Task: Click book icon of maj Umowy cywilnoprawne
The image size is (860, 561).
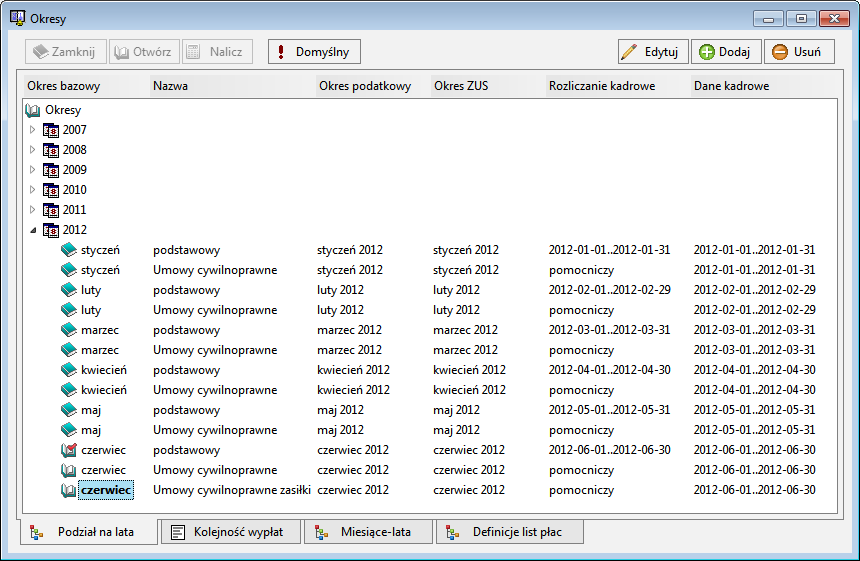Action: pyautogui.click(x=69, y=430)
